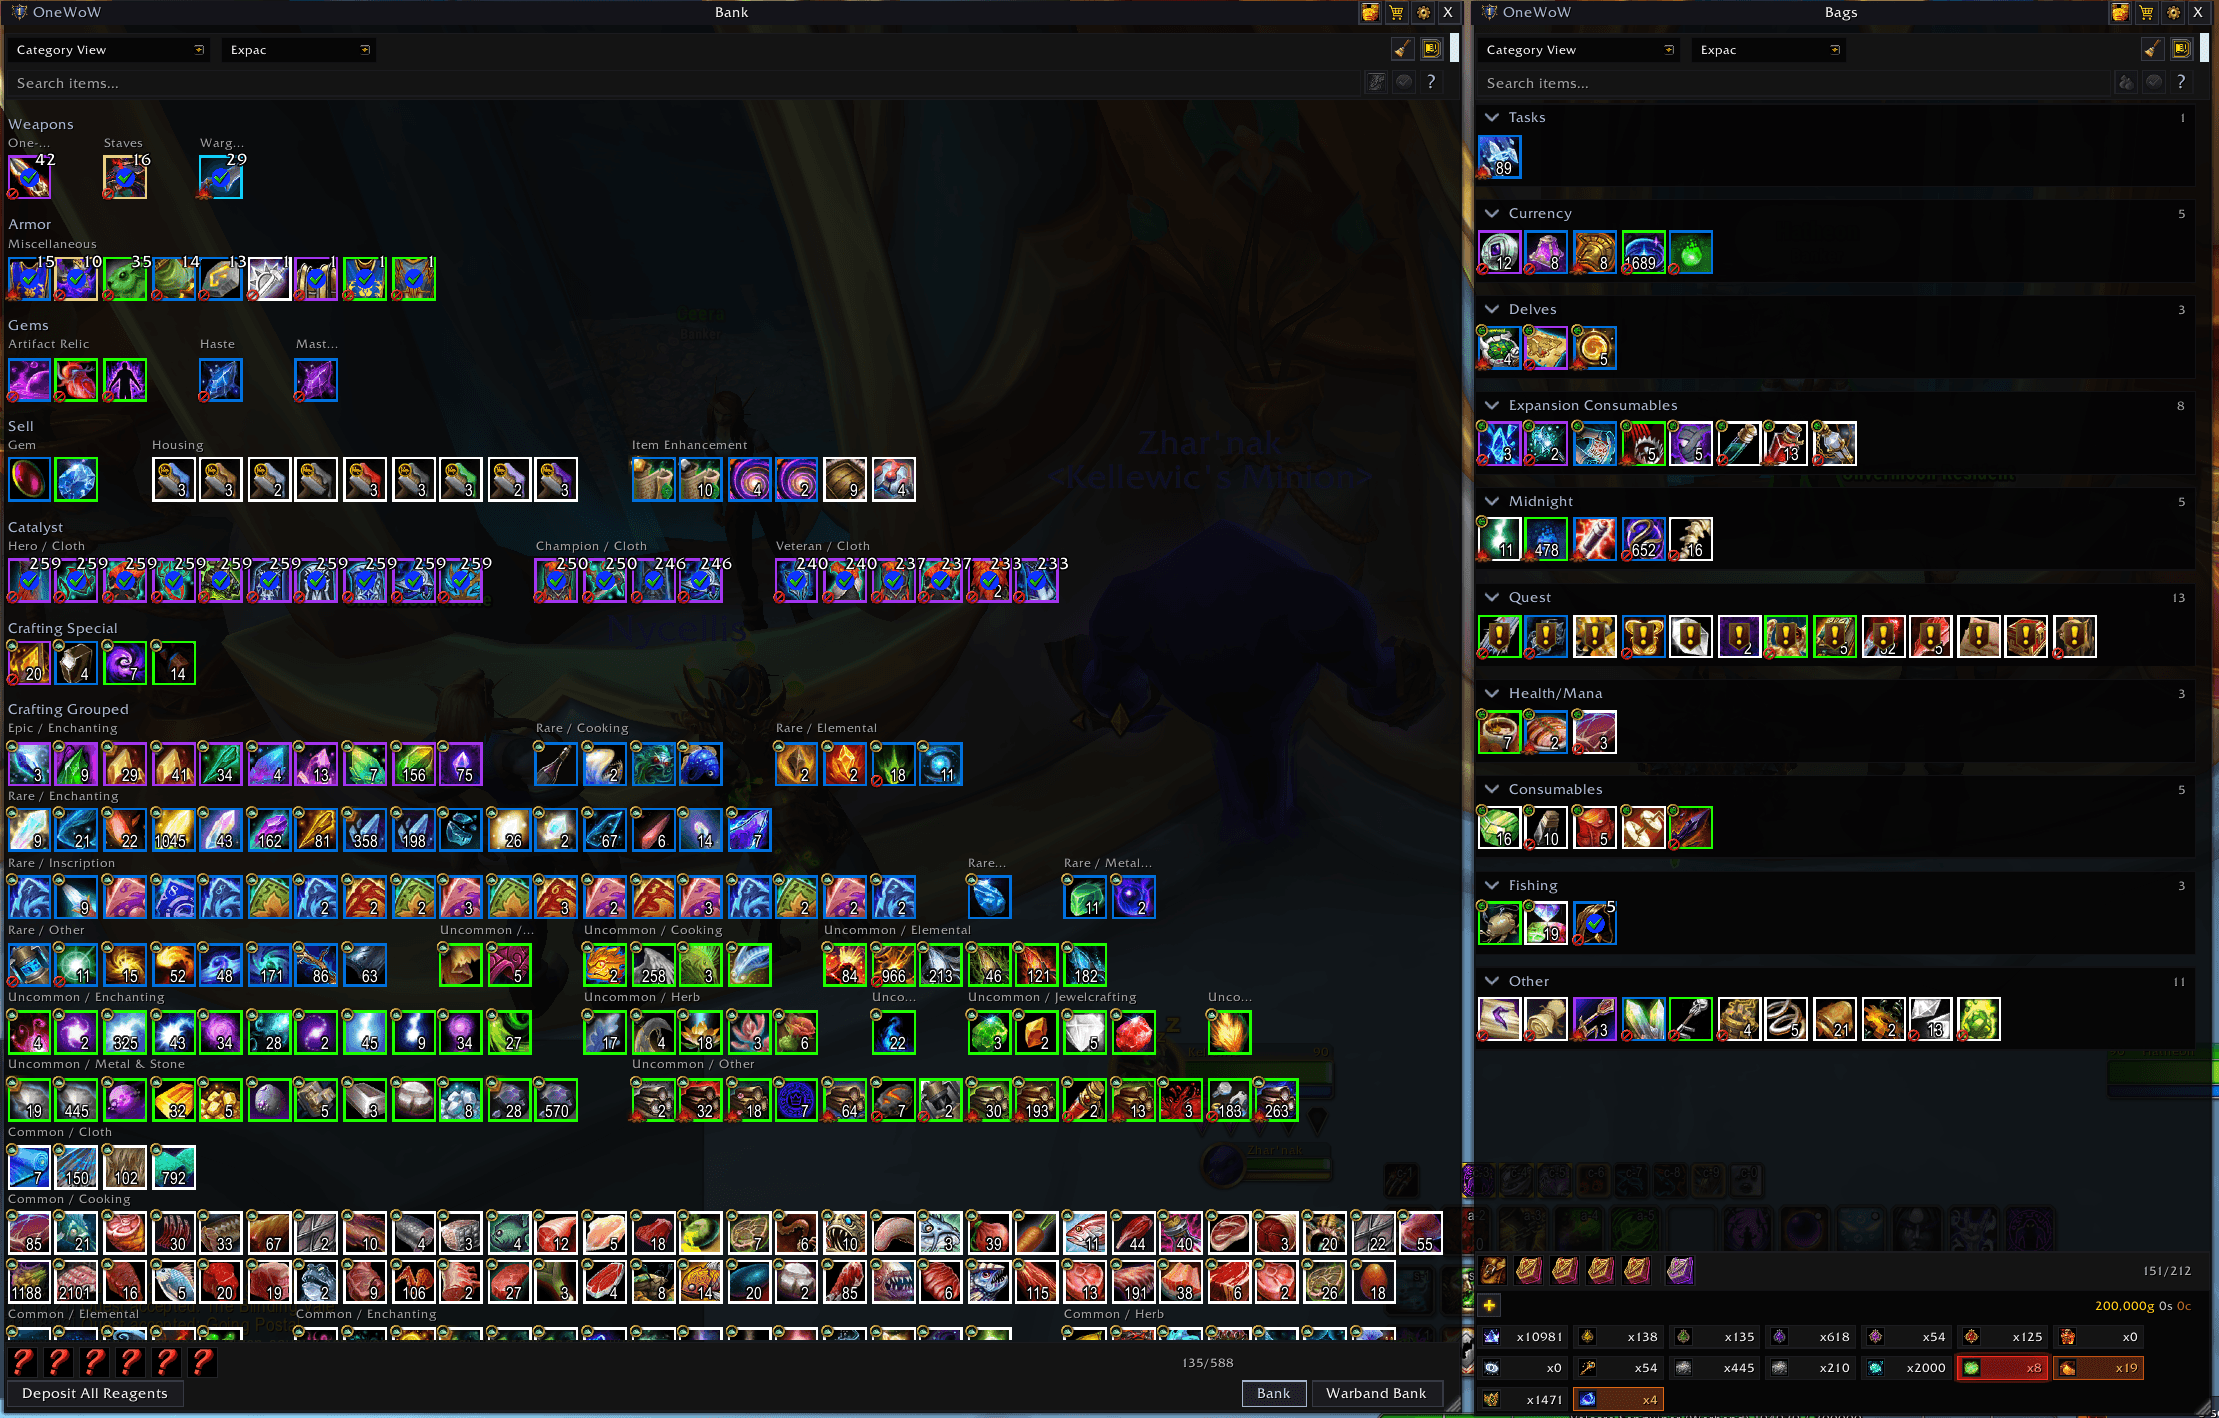
Task: Click the broom cleanup icon in Bank window
Action: [x=1403, y=49]
